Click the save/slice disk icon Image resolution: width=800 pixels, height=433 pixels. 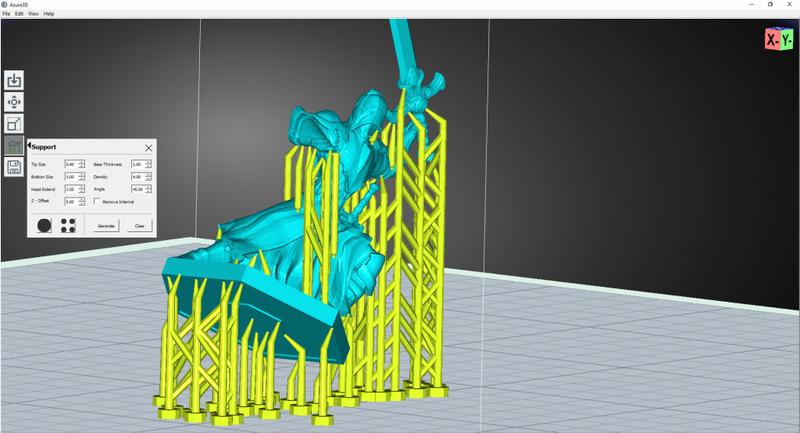tap(14, 168)
